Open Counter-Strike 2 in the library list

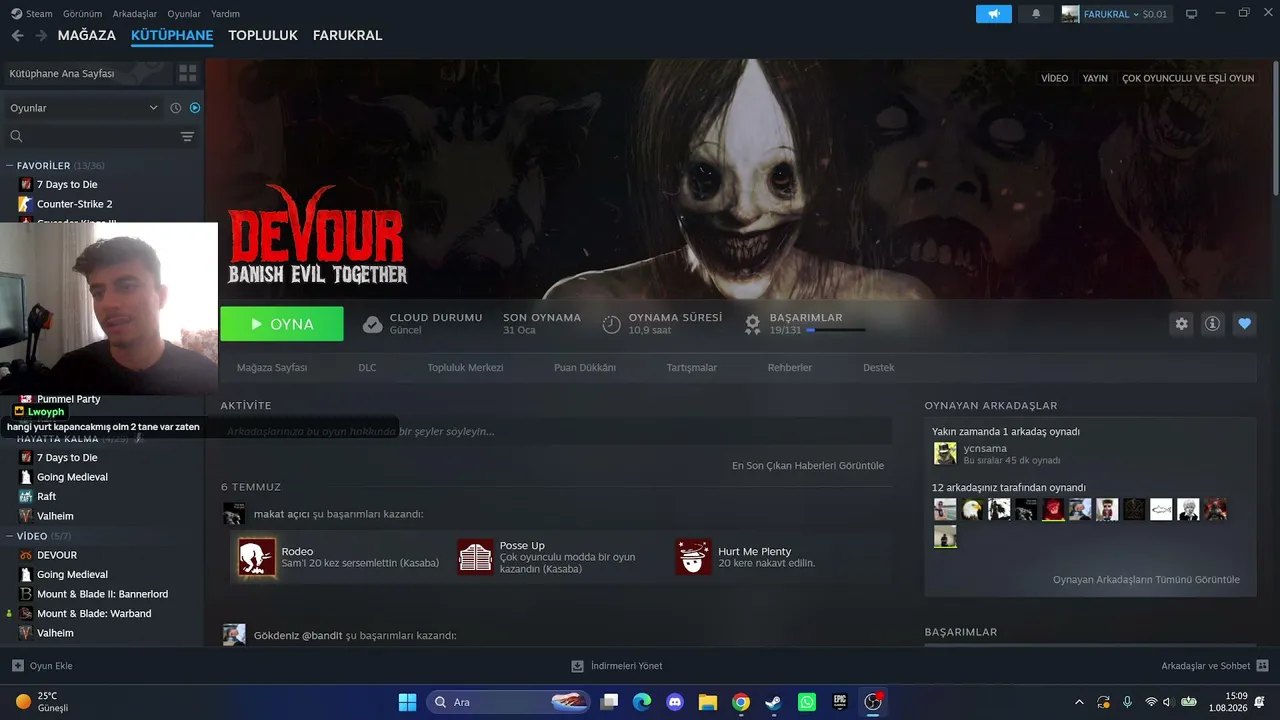tap(74, 204)
